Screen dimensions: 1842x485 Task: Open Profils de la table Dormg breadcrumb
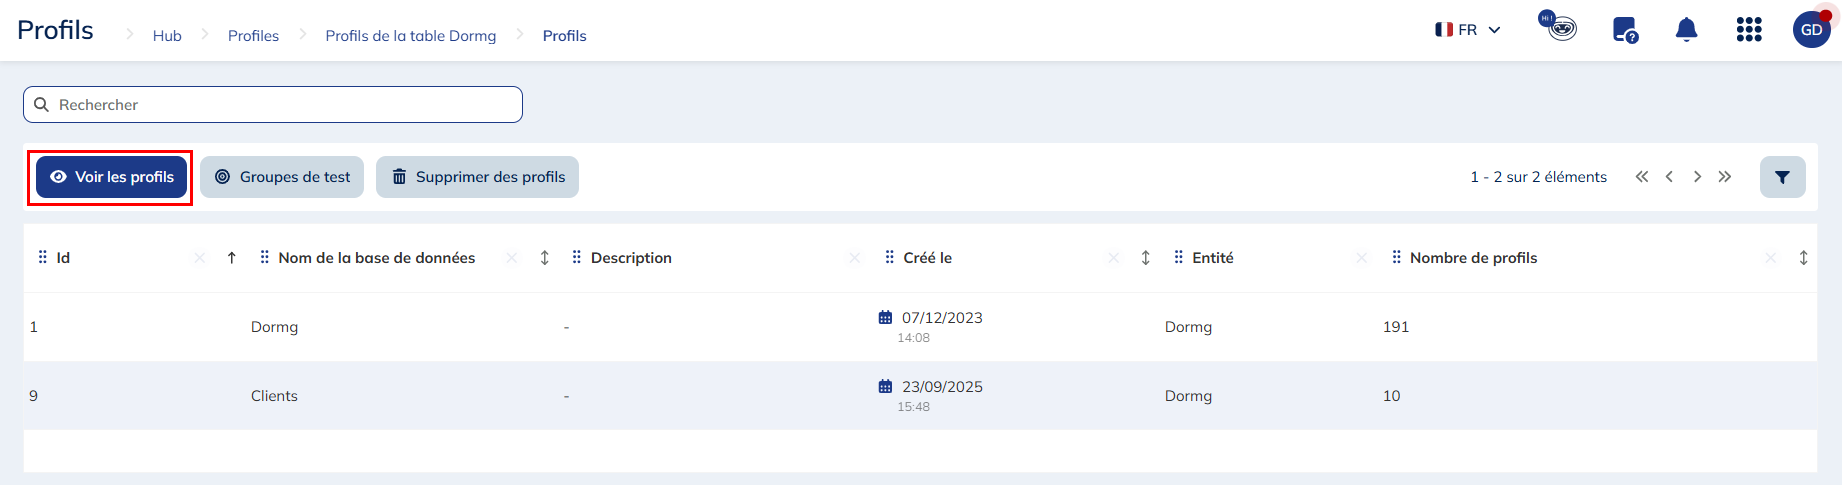point(411,36)
